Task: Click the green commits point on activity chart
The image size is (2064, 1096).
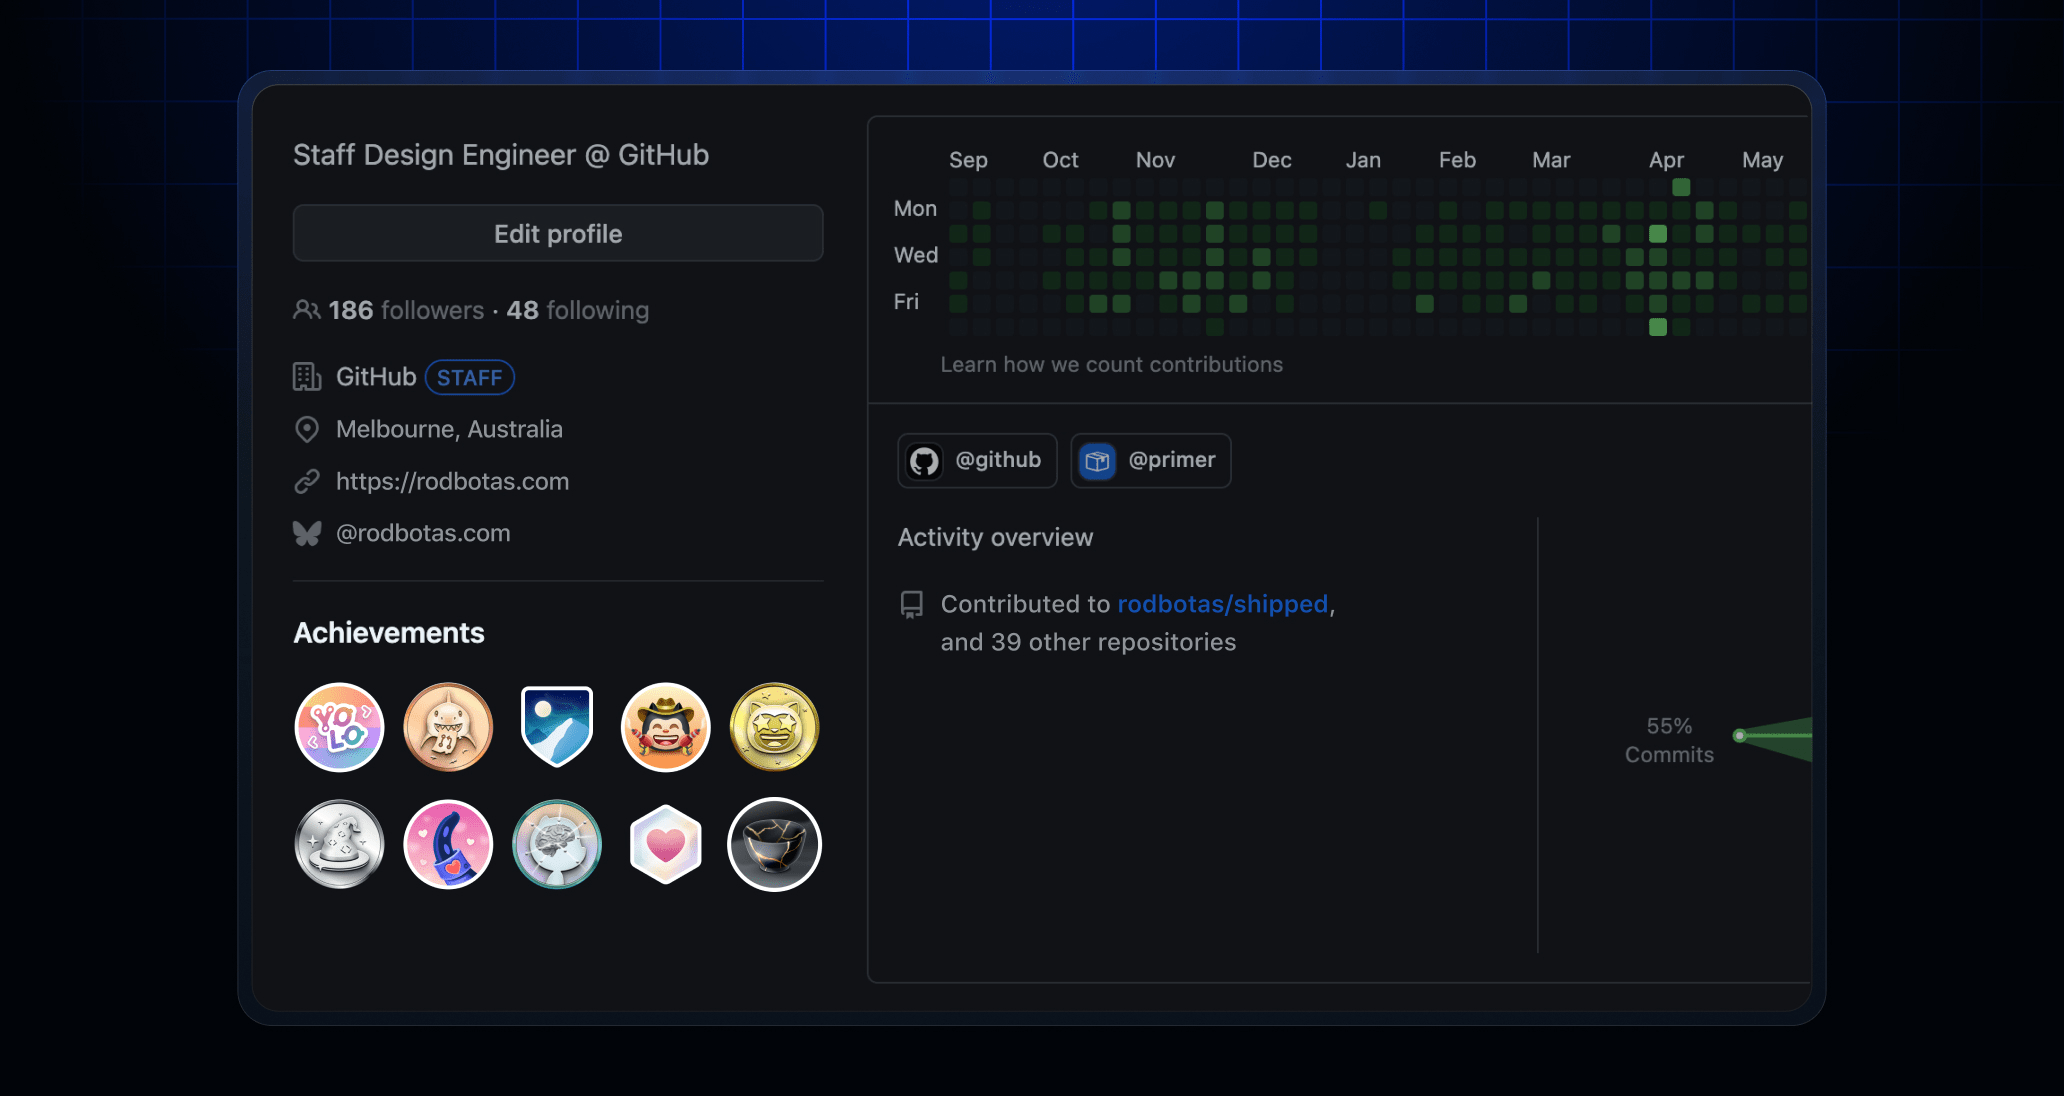Action: 1740,736
